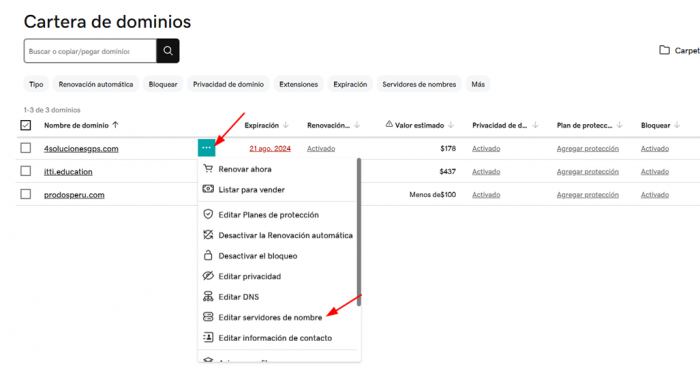Sort by Privacidad de dominio column arrow
This screenshot has width=700, height=371.
tap(535, 125)
